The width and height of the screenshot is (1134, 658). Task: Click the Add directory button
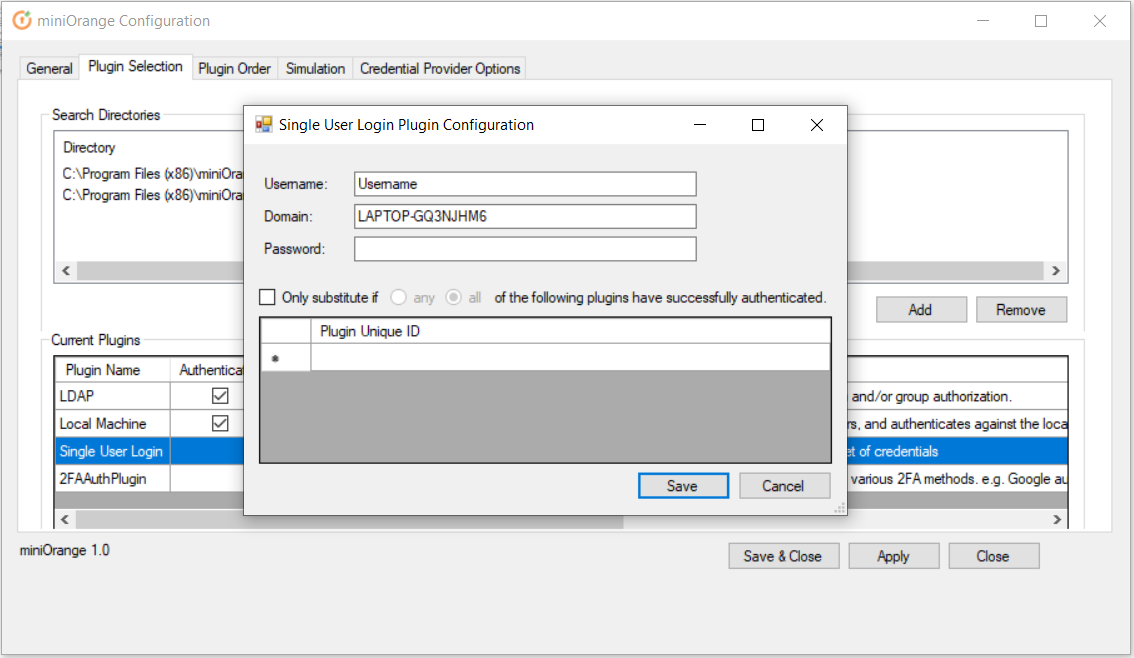(x=921, y=309)
